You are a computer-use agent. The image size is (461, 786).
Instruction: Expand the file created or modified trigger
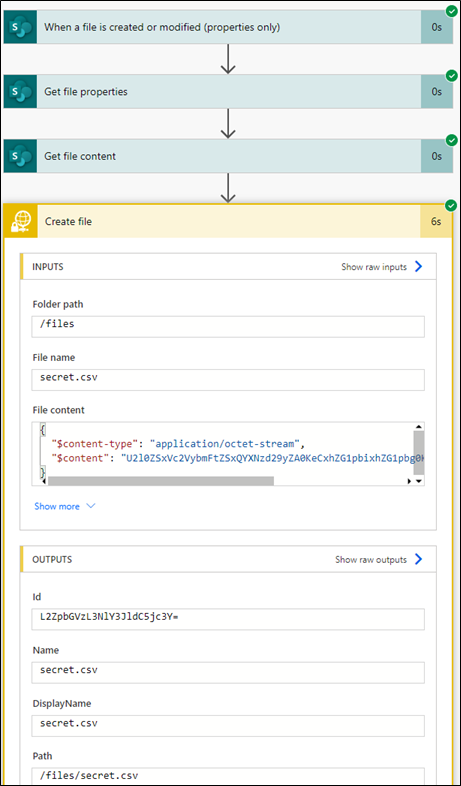228,27
